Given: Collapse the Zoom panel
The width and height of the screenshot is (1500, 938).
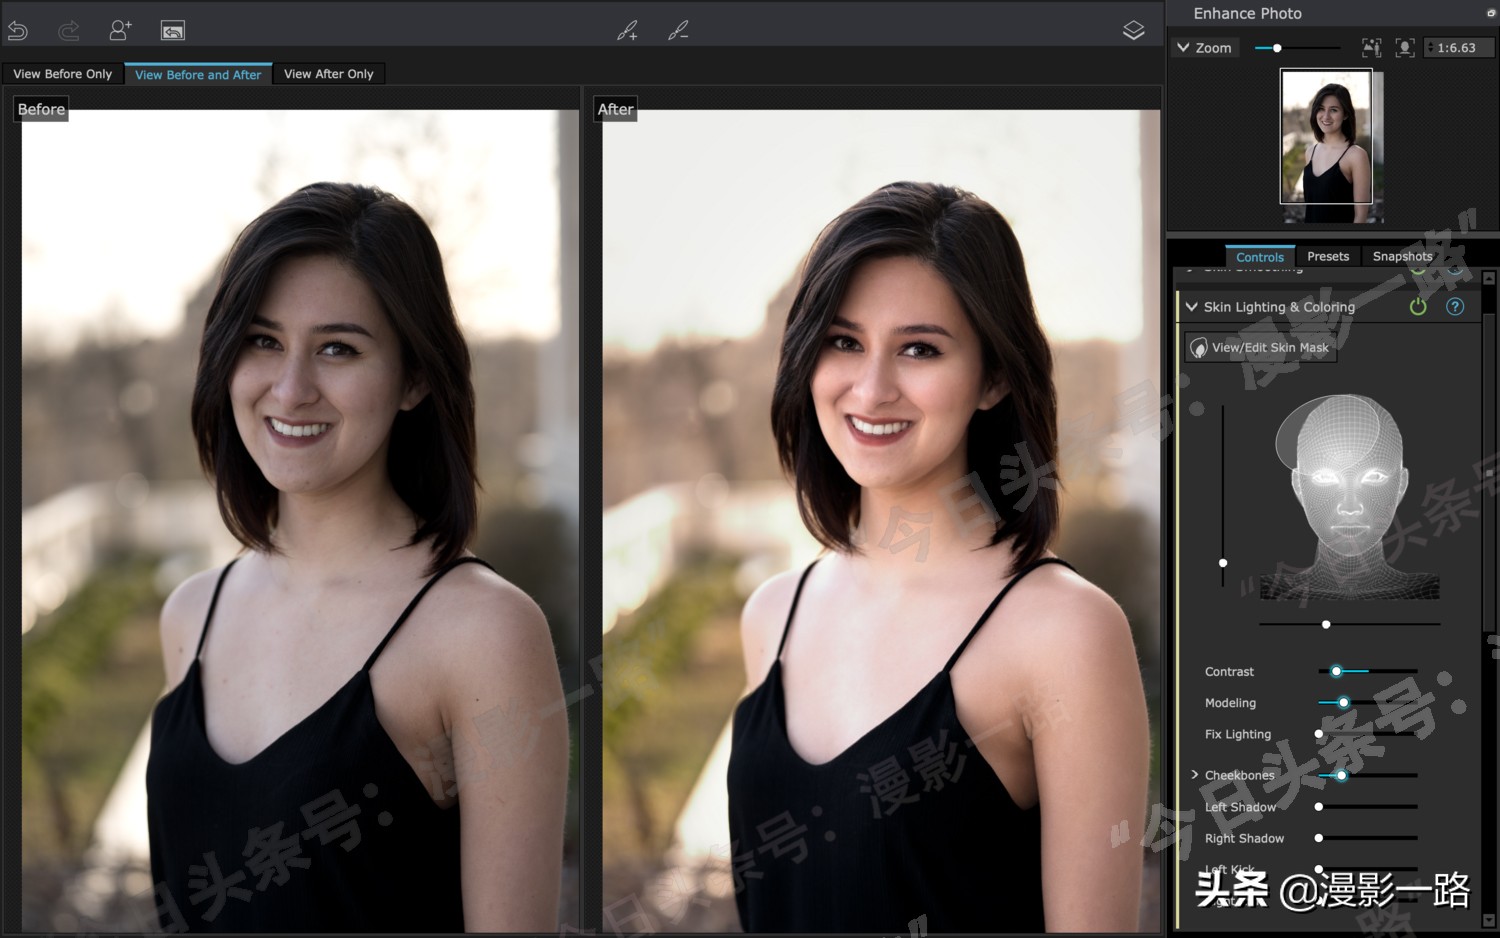Looking at the screenshot, I should coord(1184,48).
